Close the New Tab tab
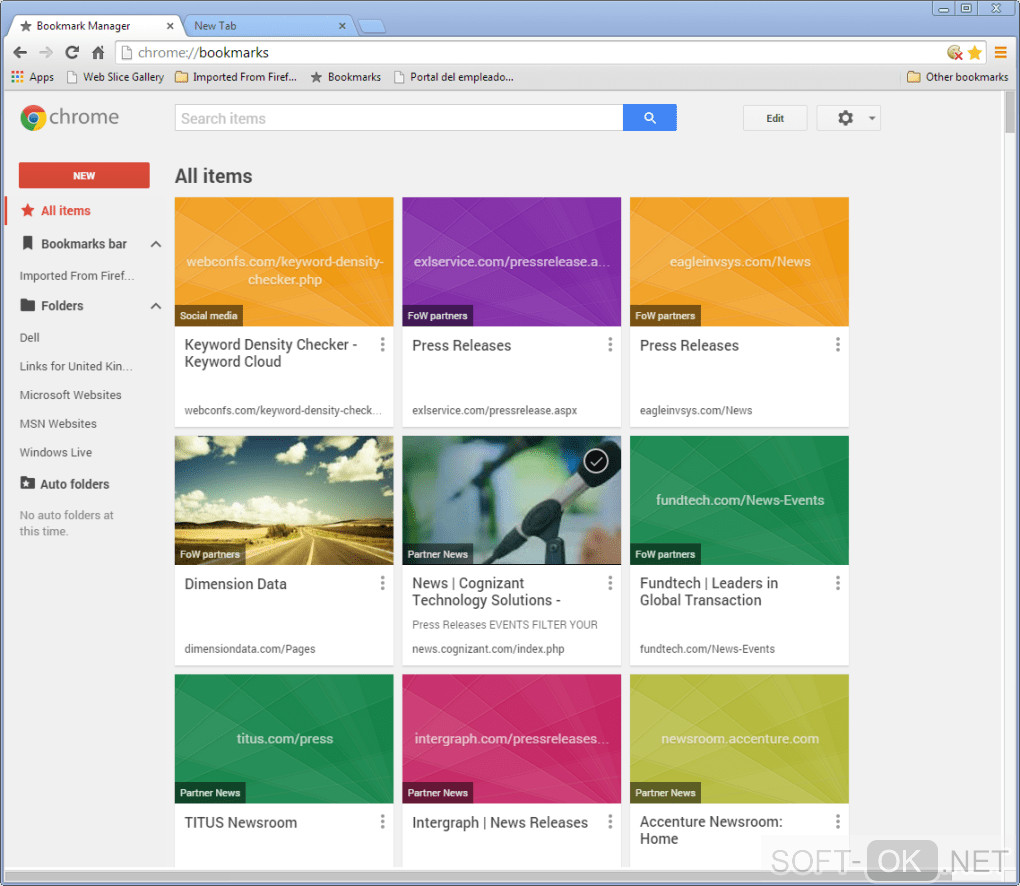Screen dimensions: 1020x886 [342, 26]
